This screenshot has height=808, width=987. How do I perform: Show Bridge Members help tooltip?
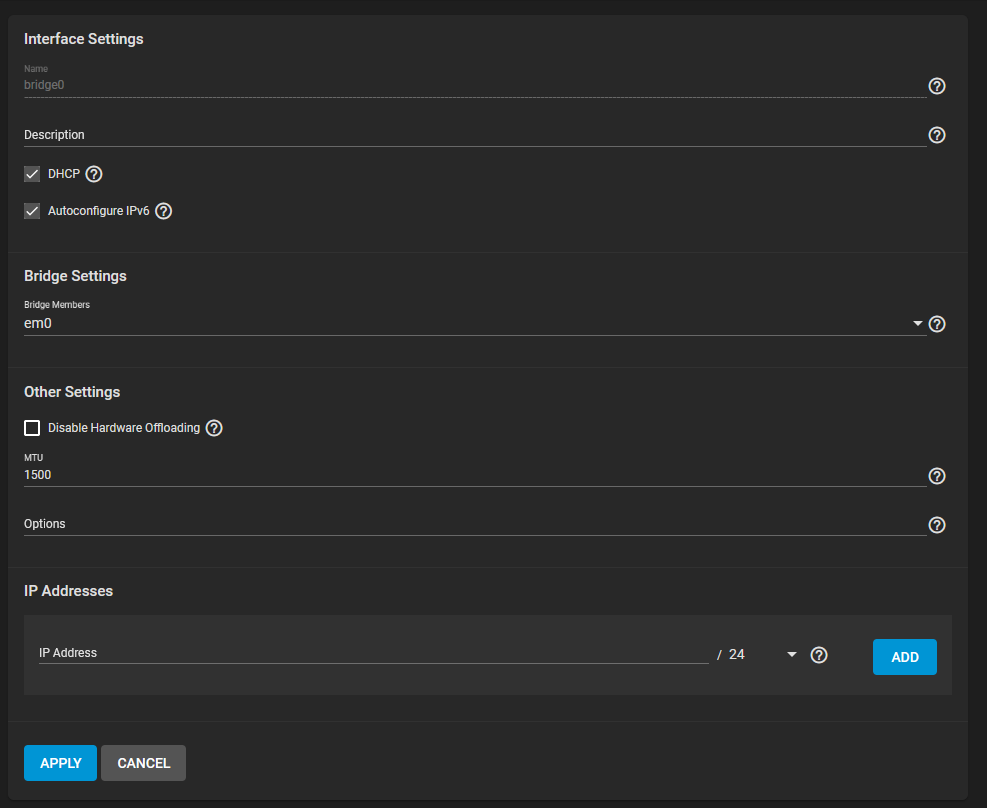[x=937, y=324]
